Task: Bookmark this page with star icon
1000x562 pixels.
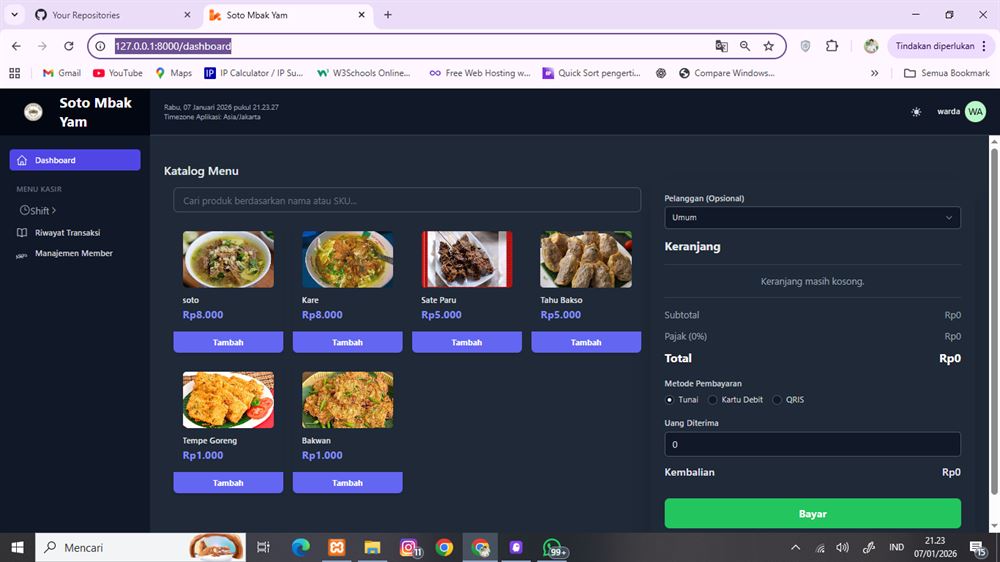Action: [x=768, y=46]
